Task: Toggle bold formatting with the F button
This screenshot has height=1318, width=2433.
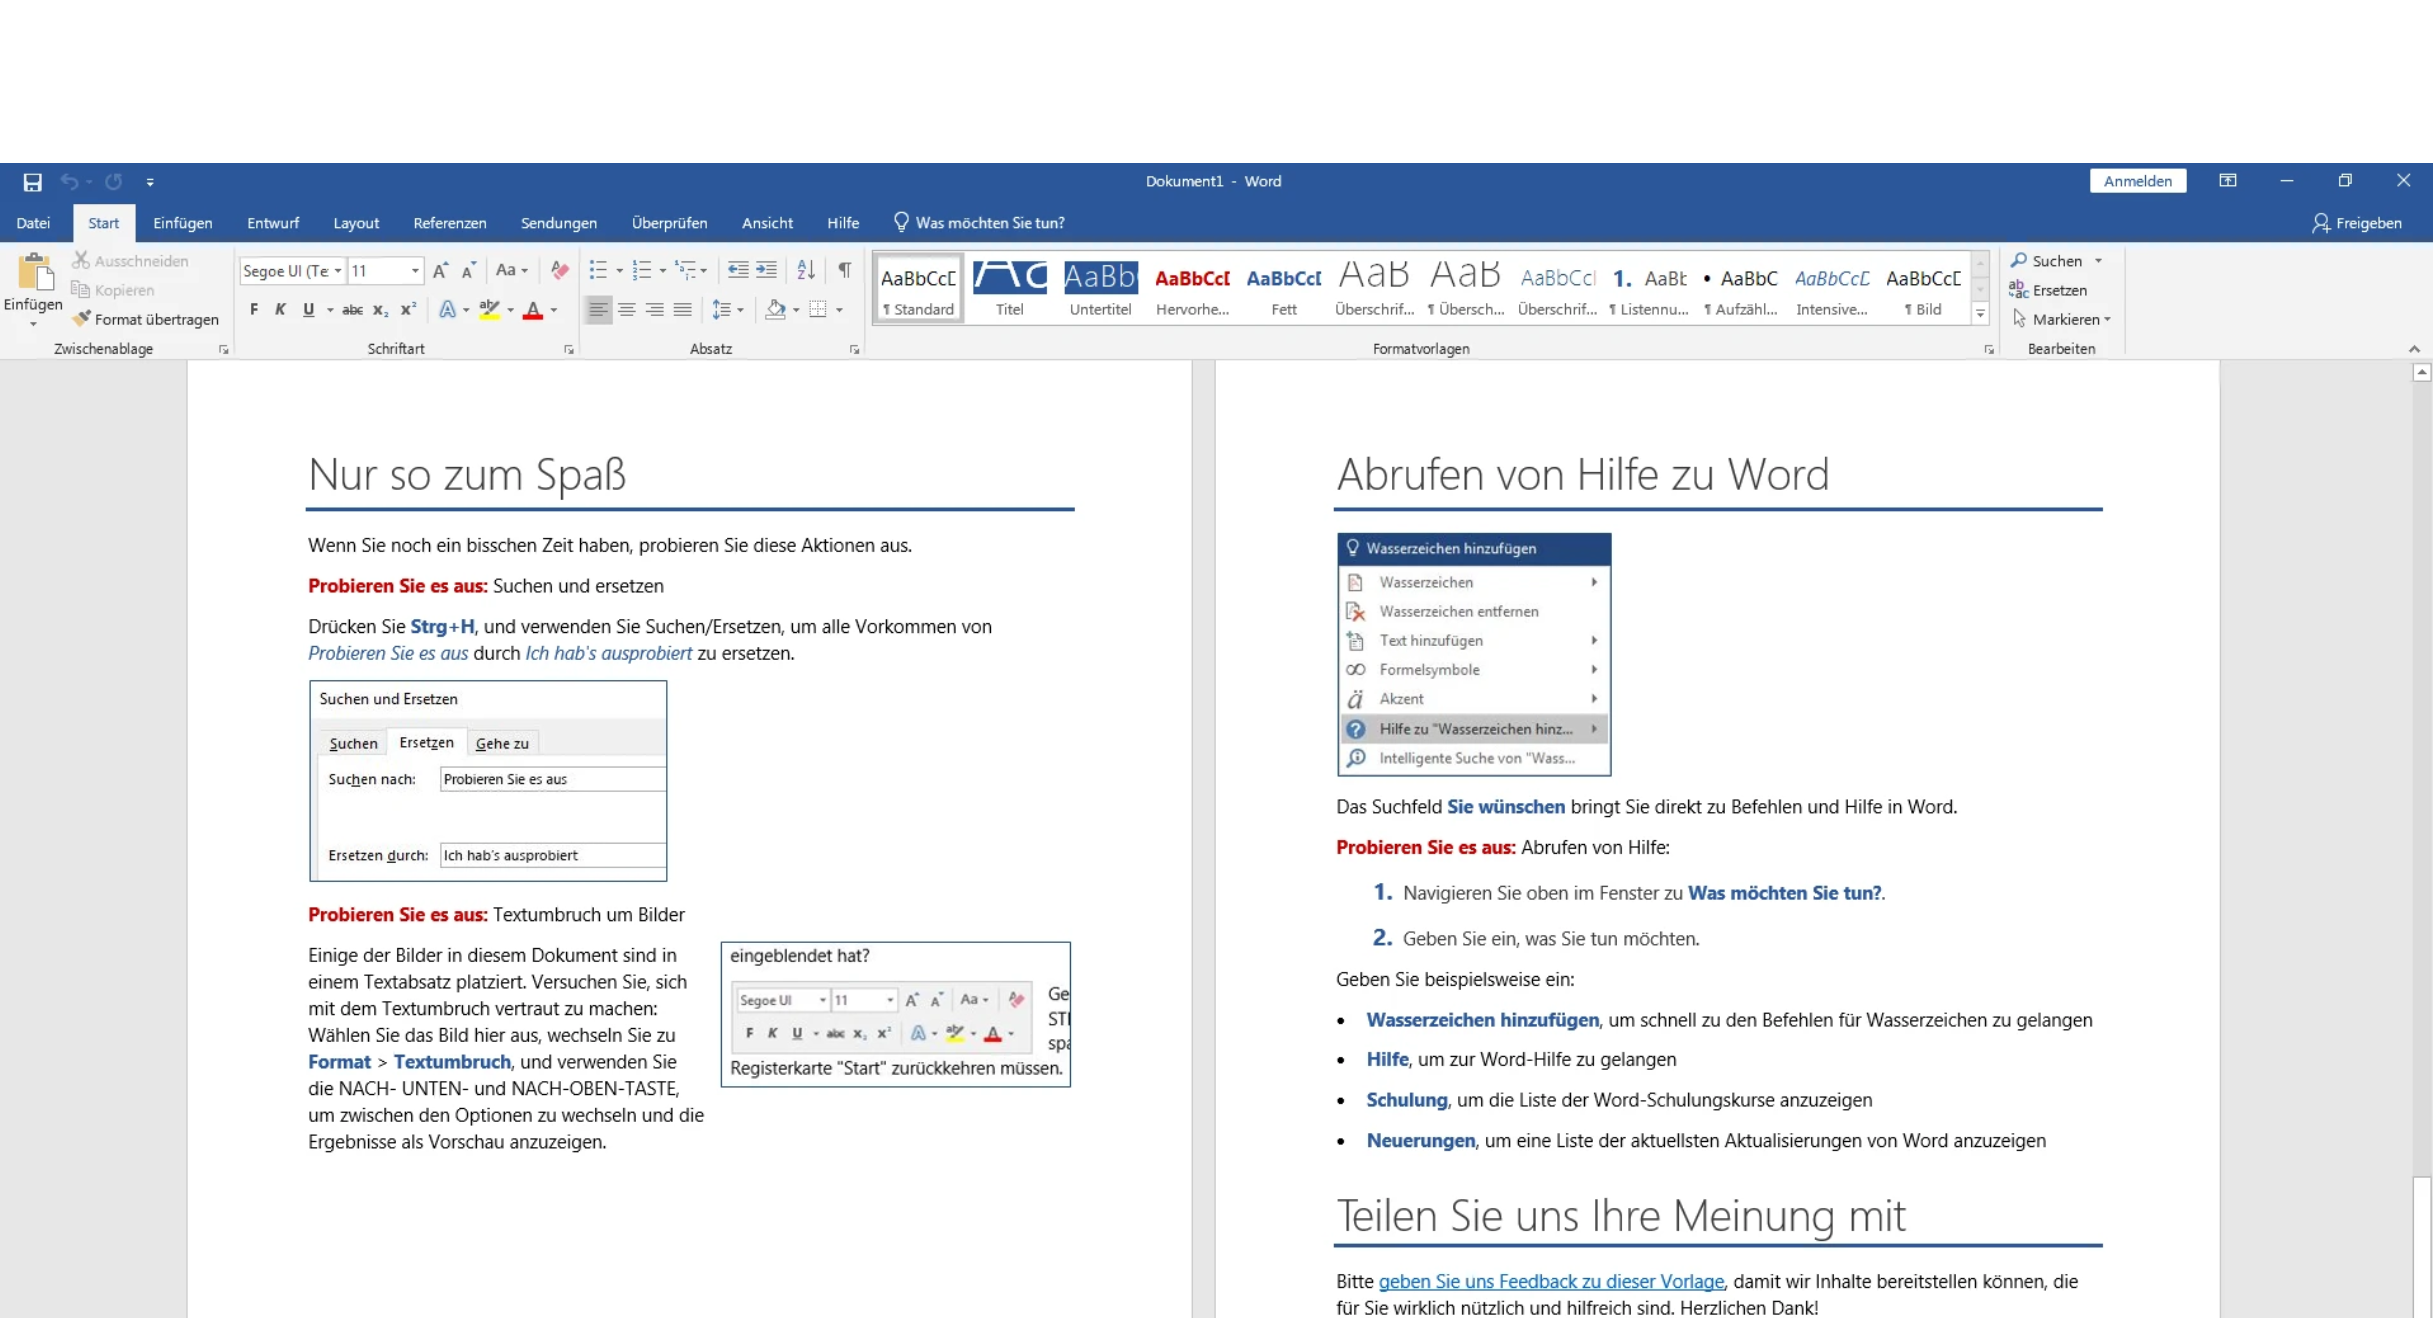Action: pyautogui.click(x=254, y=310)
